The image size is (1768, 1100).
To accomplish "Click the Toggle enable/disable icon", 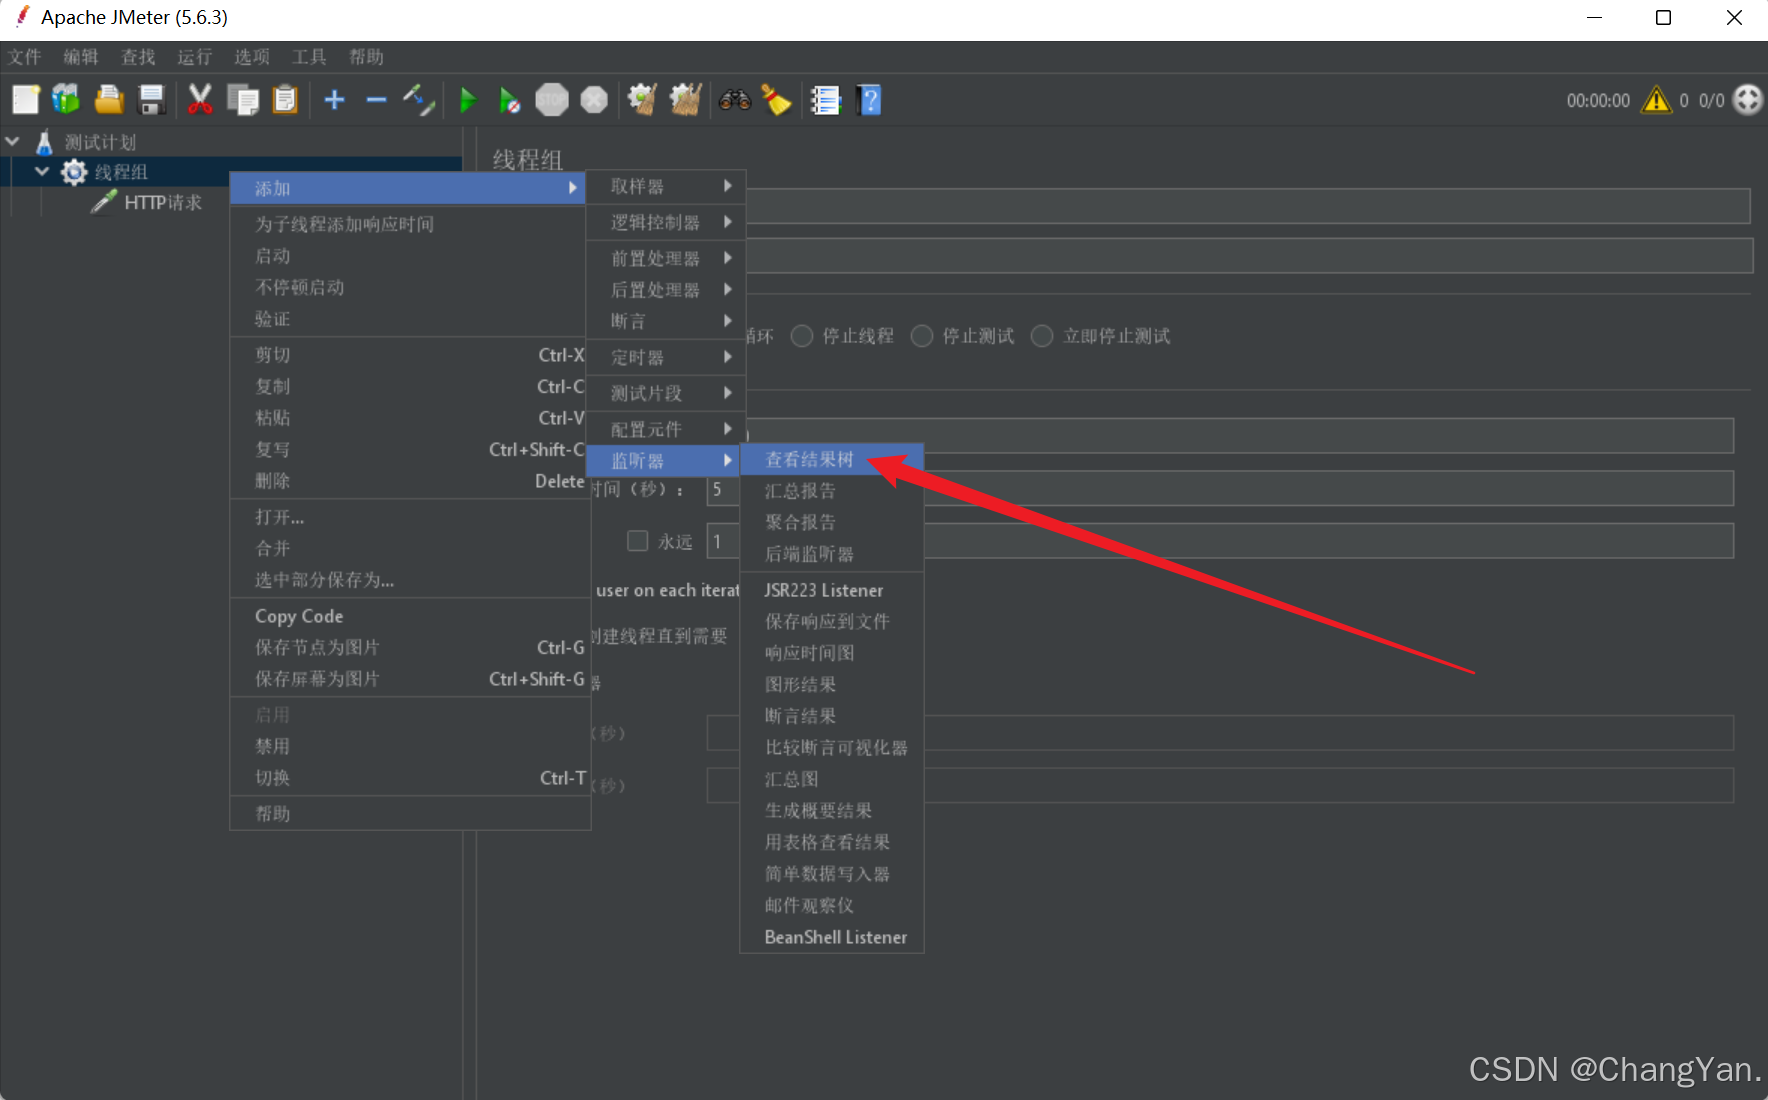I will point(419,100).
